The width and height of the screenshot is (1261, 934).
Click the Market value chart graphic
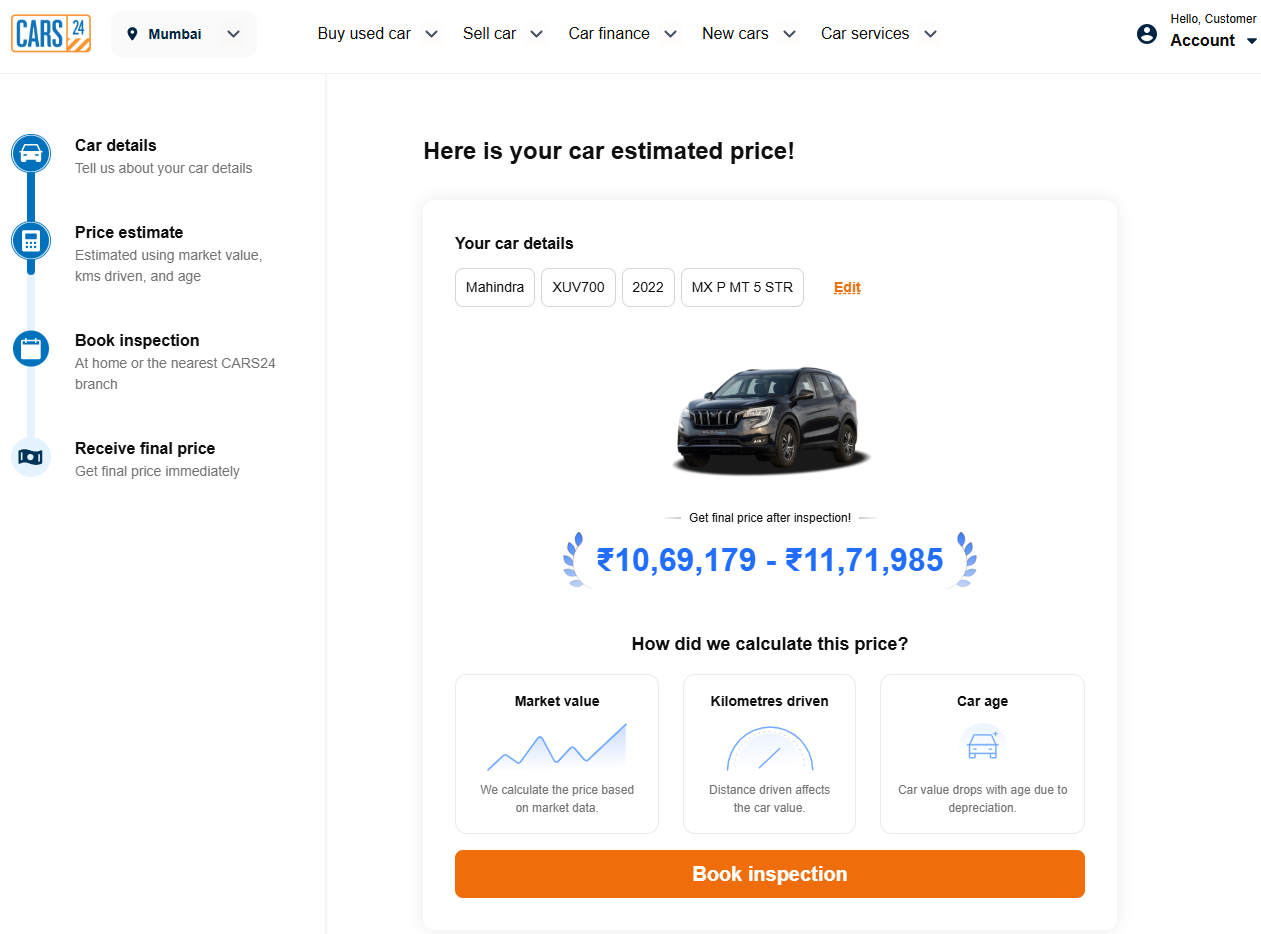pos(557,747)
